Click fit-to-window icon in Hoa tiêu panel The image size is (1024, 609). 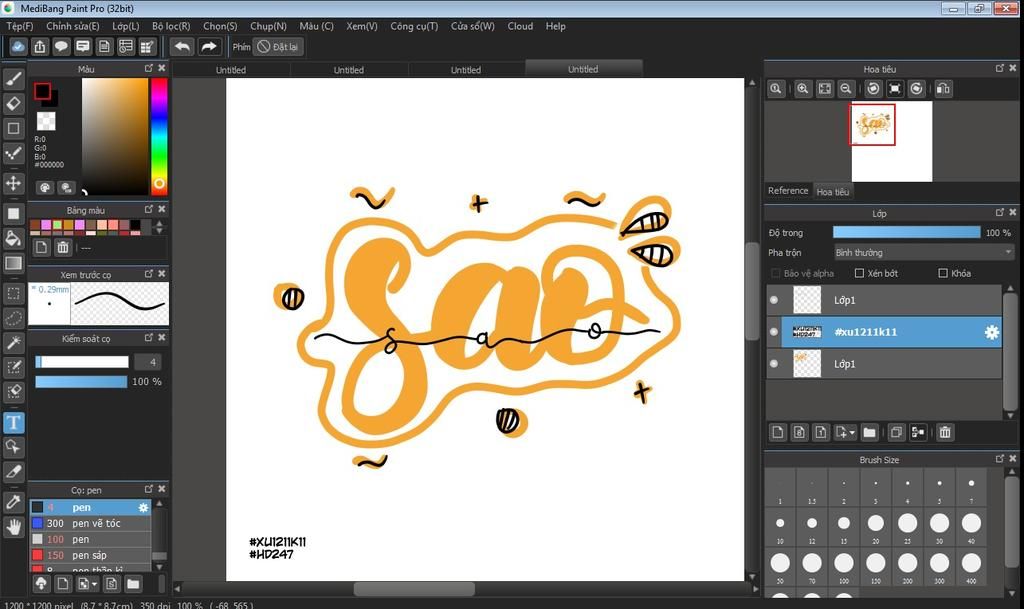(x=825, y=89)
